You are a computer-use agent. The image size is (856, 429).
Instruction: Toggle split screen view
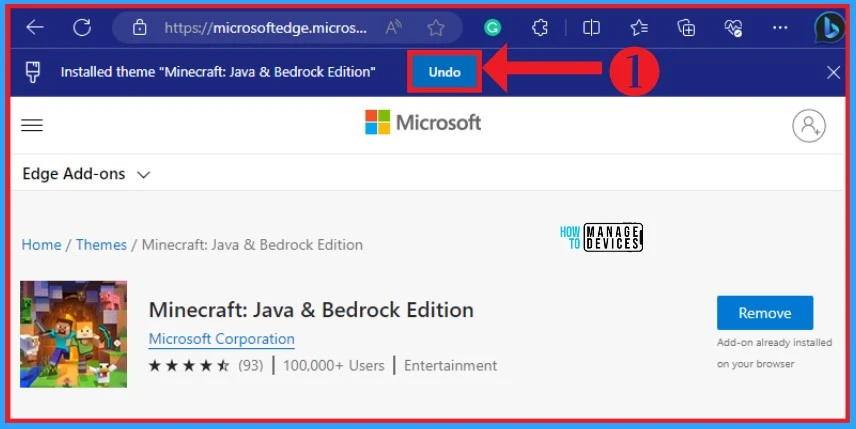tap(591, 27)
